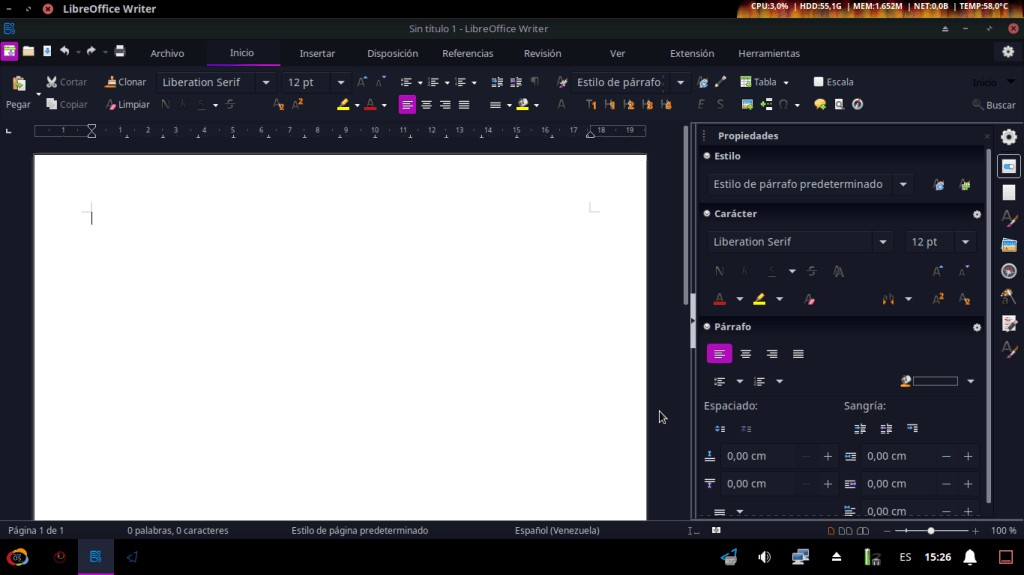This screenshot has height=575, width=1024.
Task: Toggle justified alignment in the ribbon
Action: 464,104
